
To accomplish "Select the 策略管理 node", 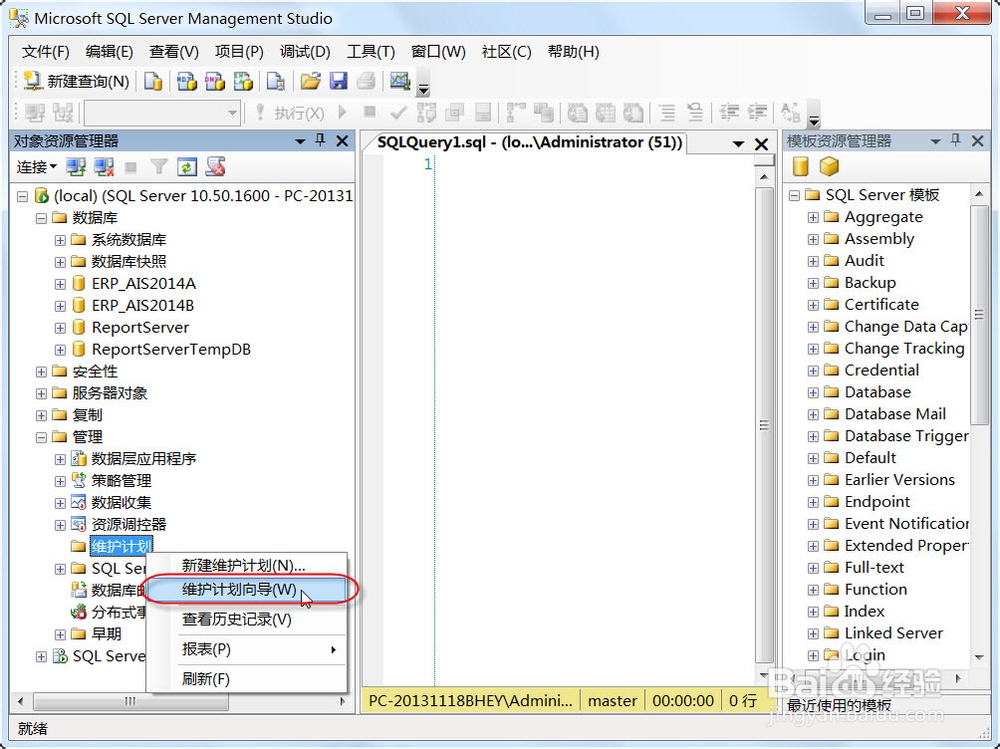I will [x=121, y=481].
